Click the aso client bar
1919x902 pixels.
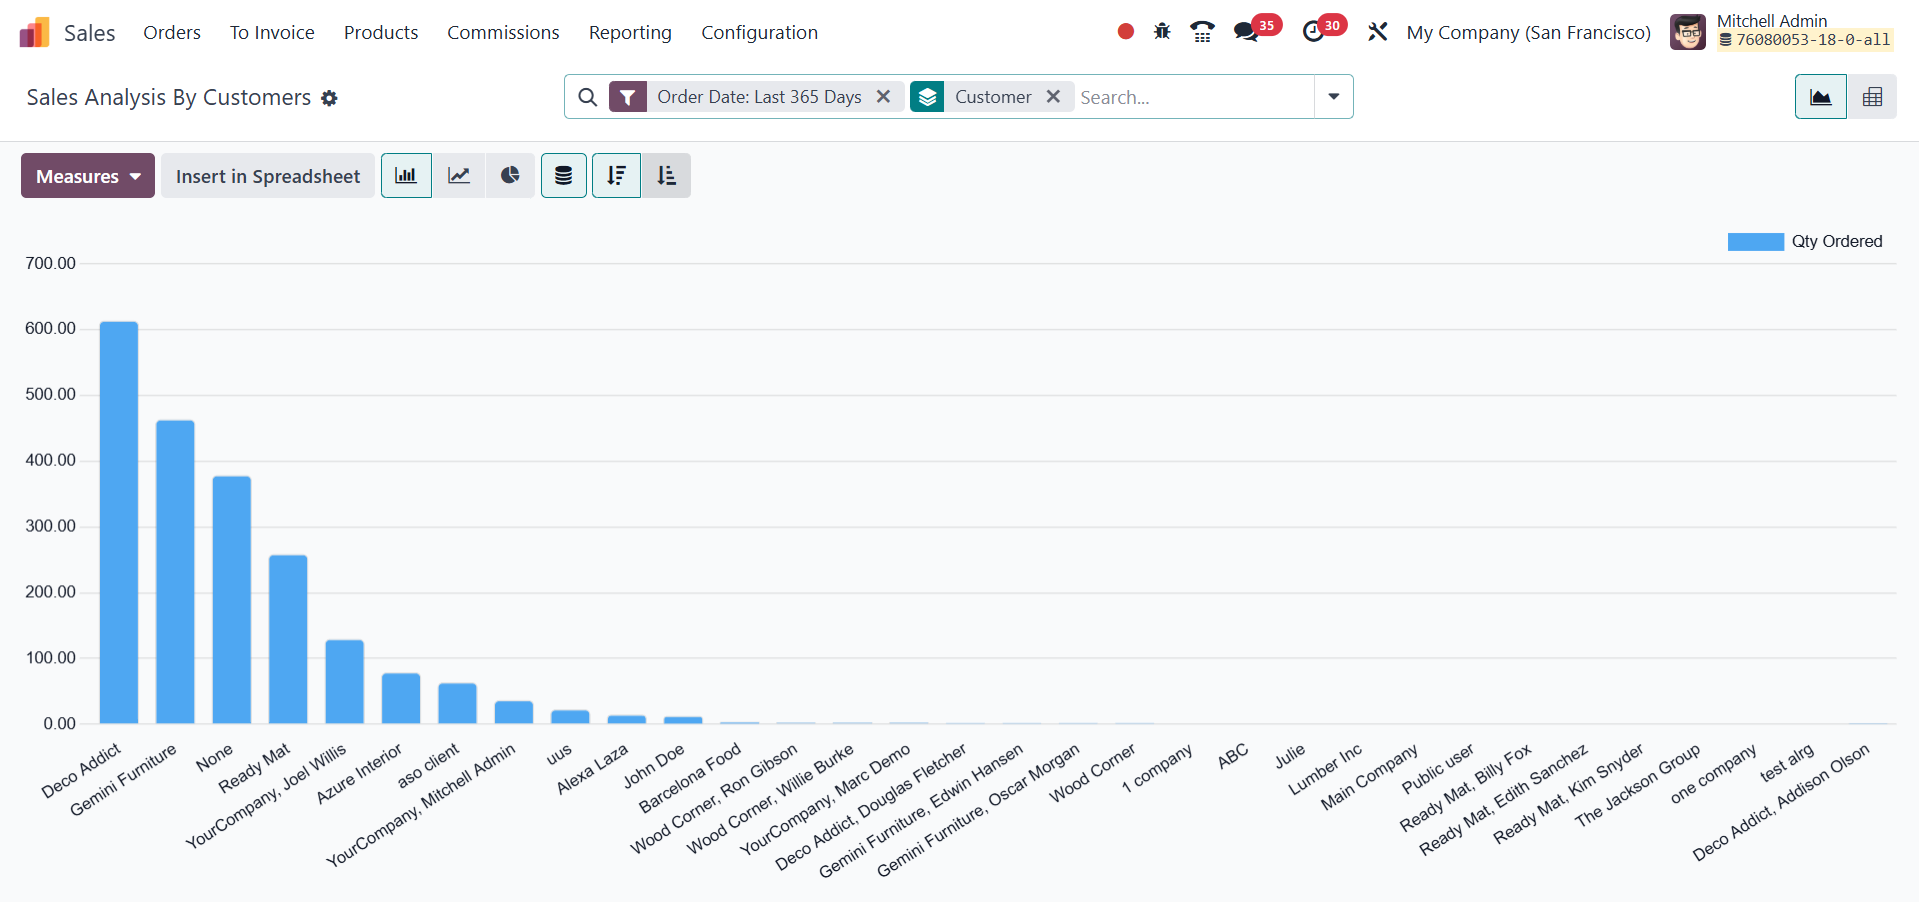(457, 703)
